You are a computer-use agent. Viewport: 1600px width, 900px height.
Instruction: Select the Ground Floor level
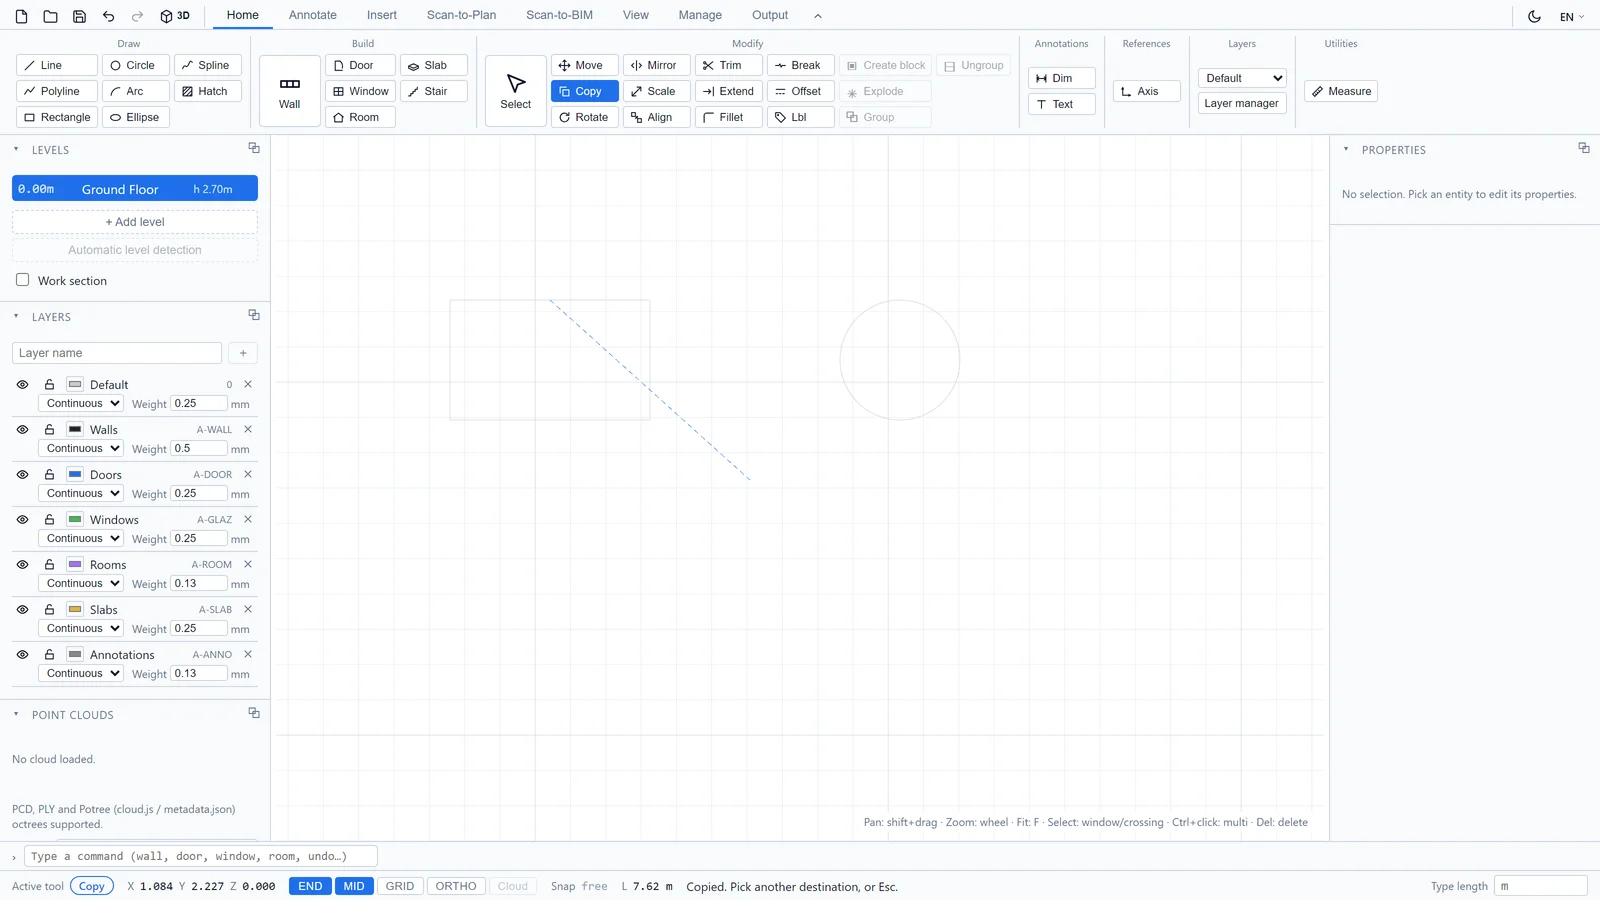[x=135, y=189]
